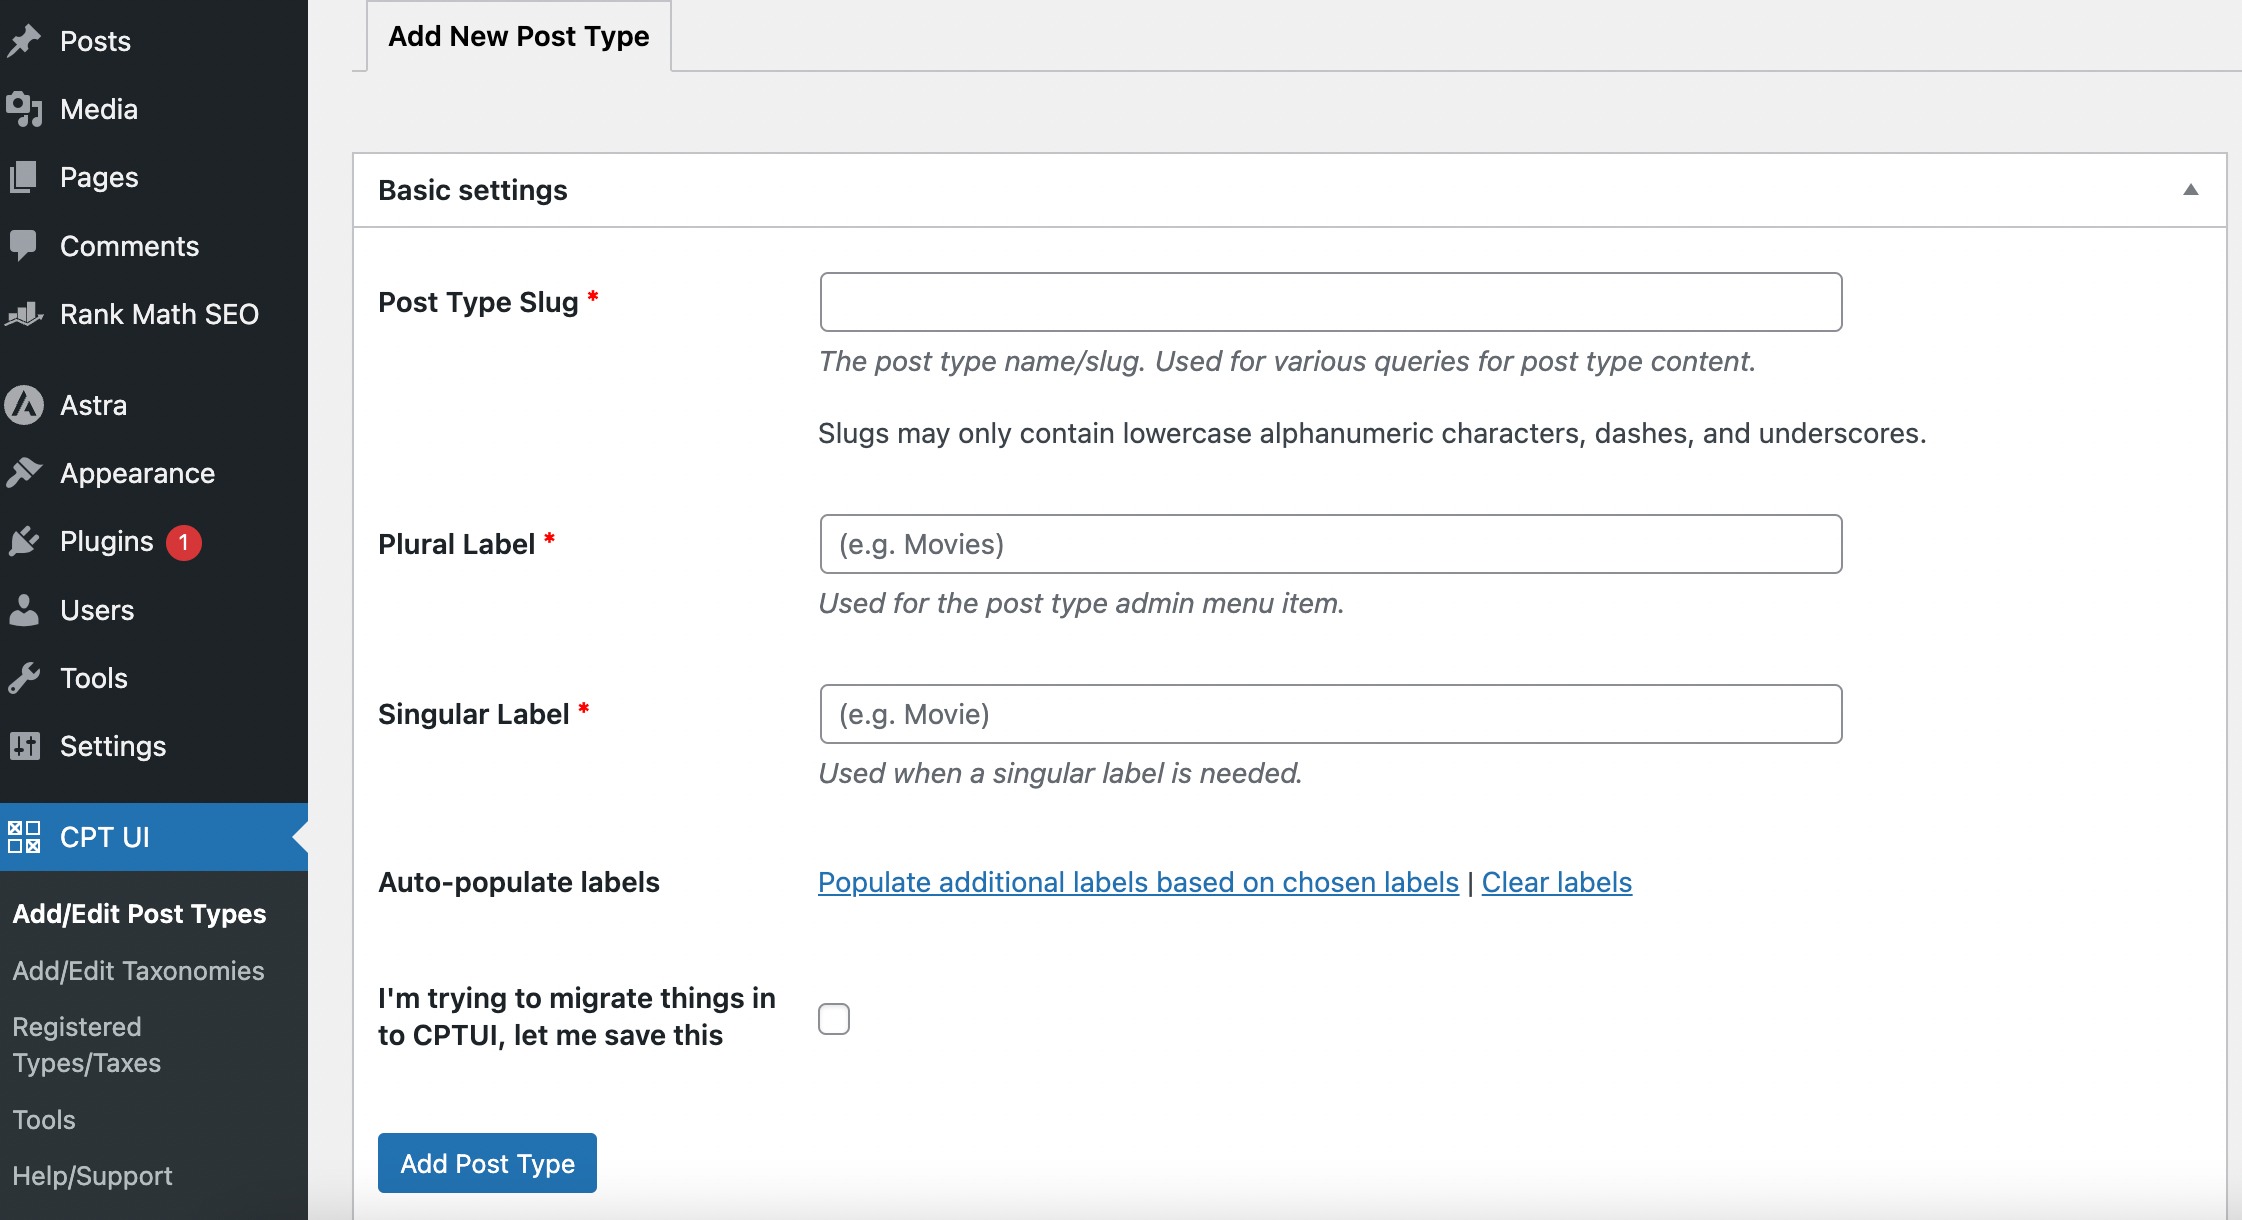Click inside the Post Type Slug field
The image size is (2242, 1220).
(x=1329, y=302)
